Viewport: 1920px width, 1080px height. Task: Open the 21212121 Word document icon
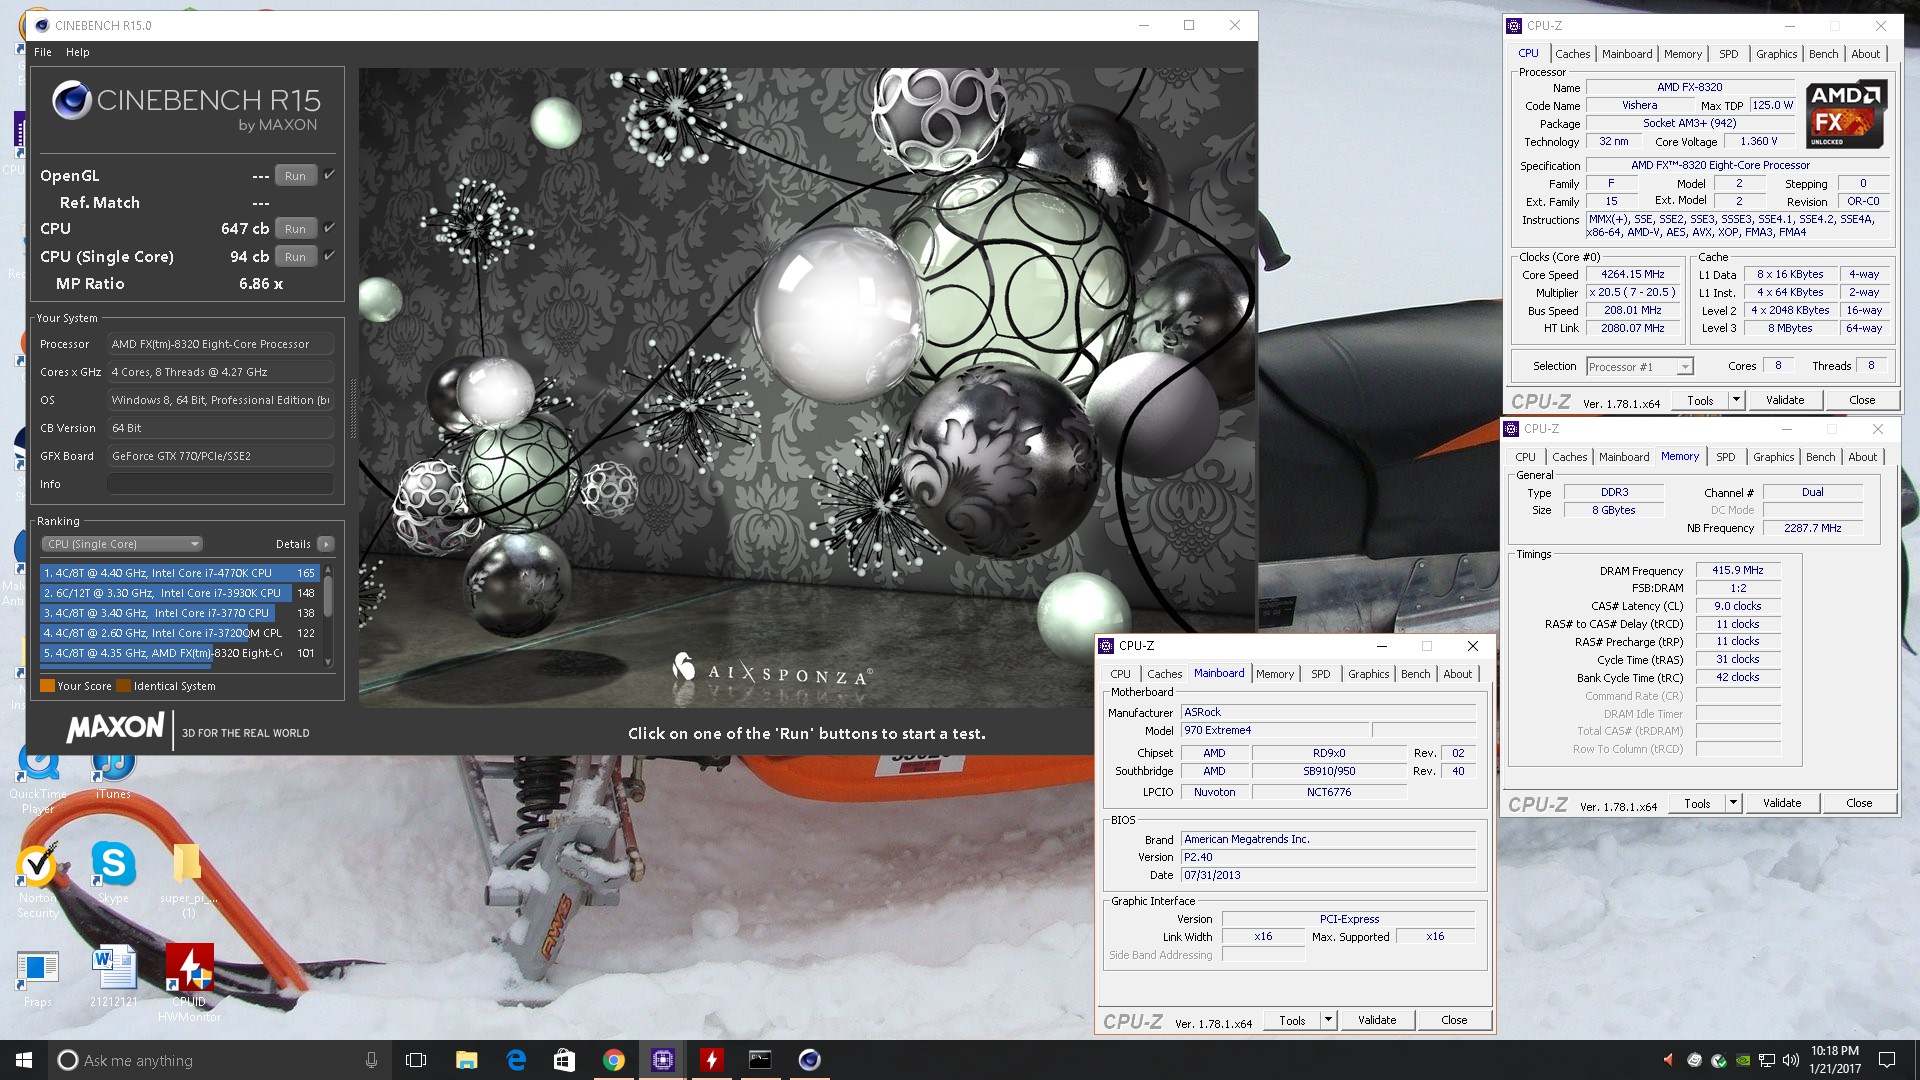coord(113,975)
